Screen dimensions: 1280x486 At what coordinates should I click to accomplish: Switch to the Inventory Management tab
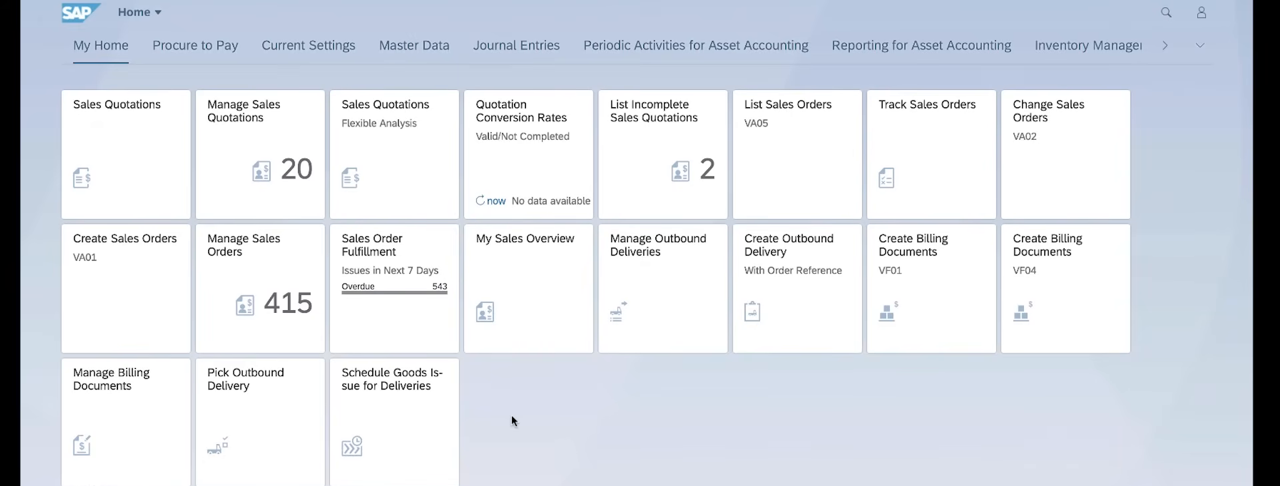1088,45
